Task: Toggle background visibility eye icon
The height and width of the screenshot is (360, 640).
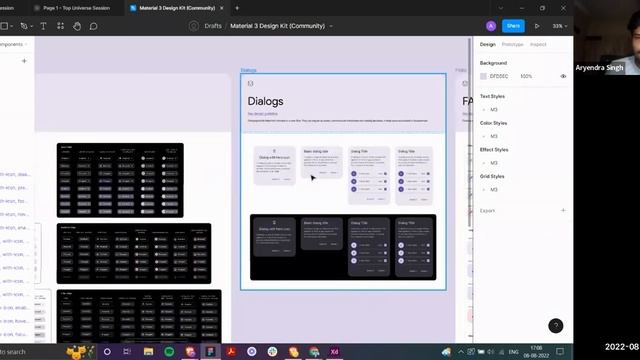Action: 563,76
